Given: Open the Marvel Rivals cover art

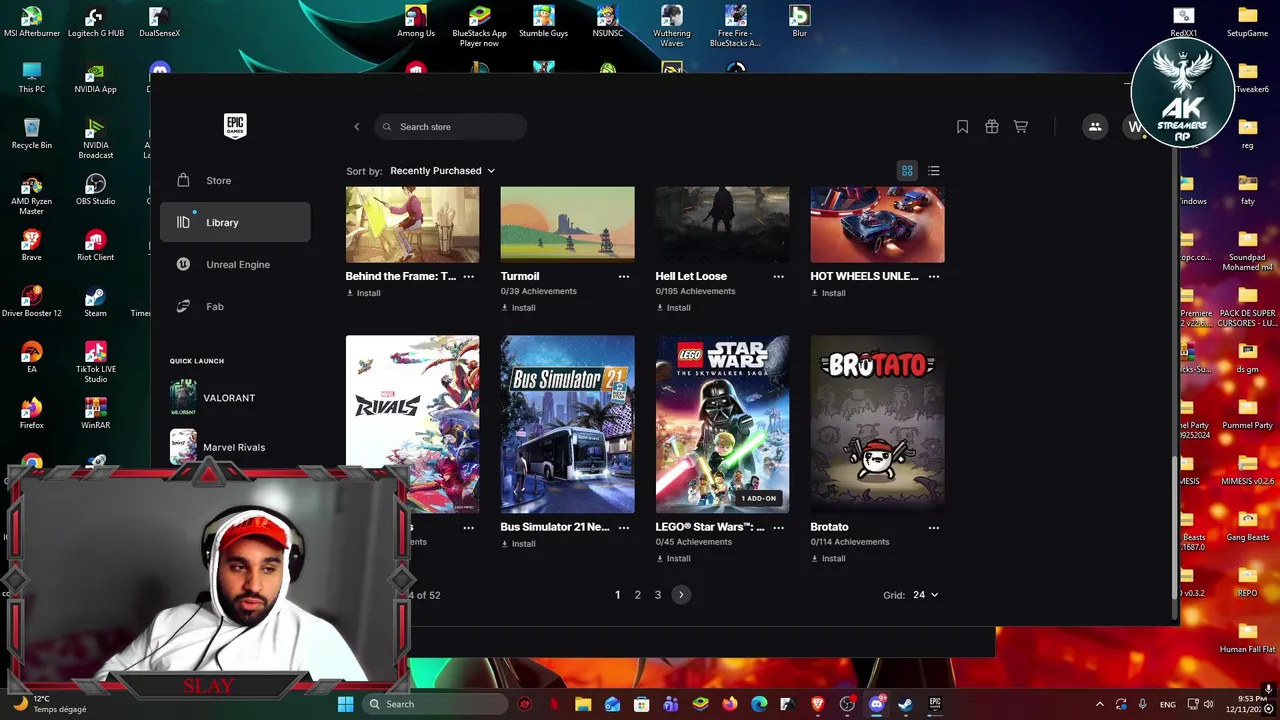Looking at the screenshot, I should 412,424.
